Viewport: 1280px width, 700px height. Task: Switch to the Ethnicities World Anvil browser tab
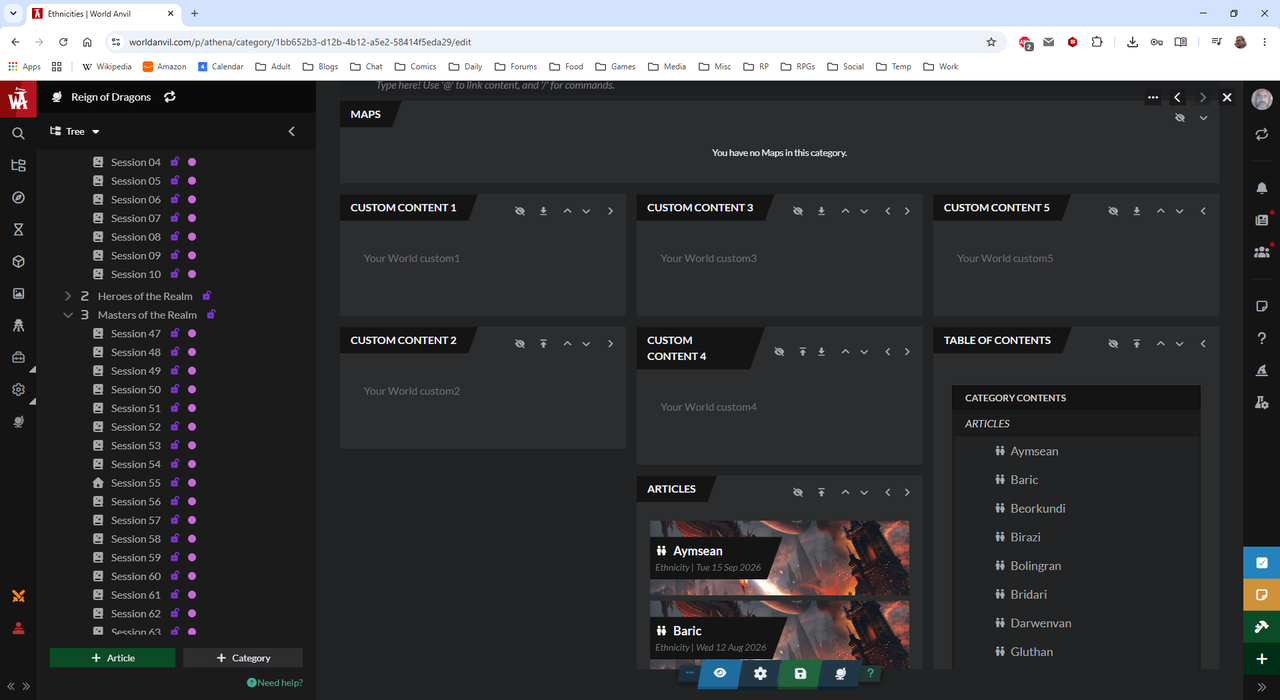click(103, 14)
